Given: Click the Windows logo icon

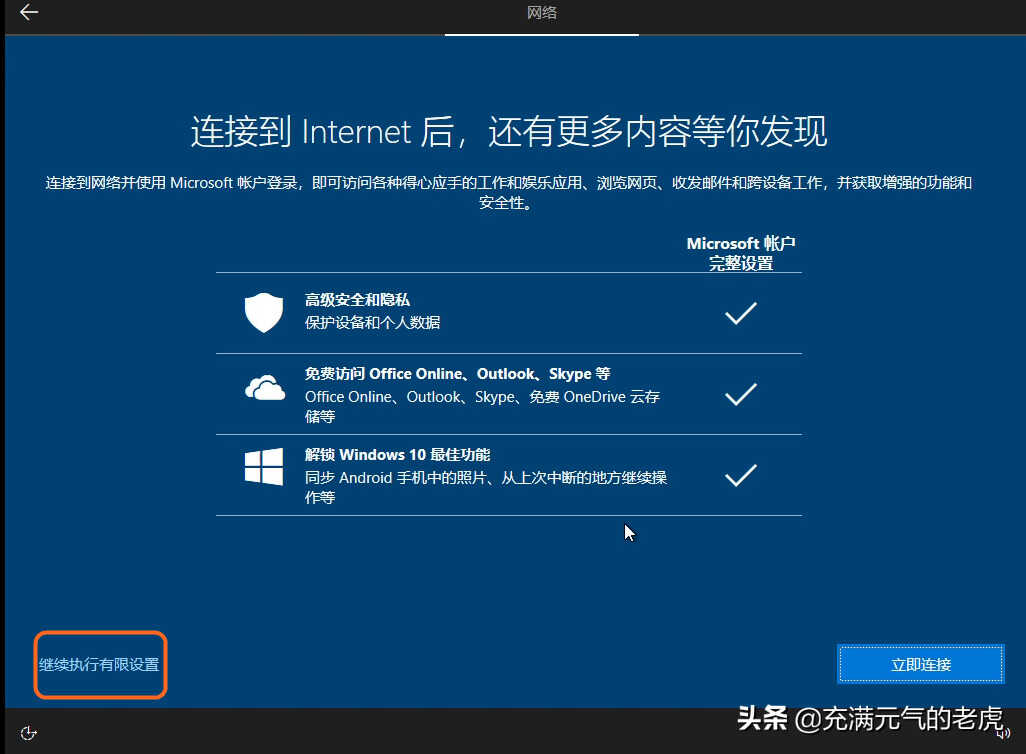Looking at the screenshot, I should coord(264,467).
